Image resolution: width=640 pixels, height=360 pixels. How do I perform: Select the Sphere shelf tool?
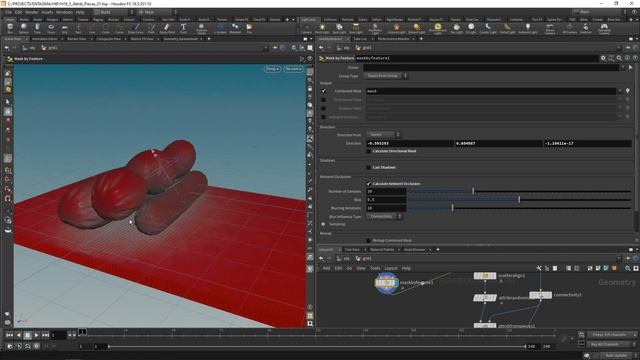tap(24, 29)
